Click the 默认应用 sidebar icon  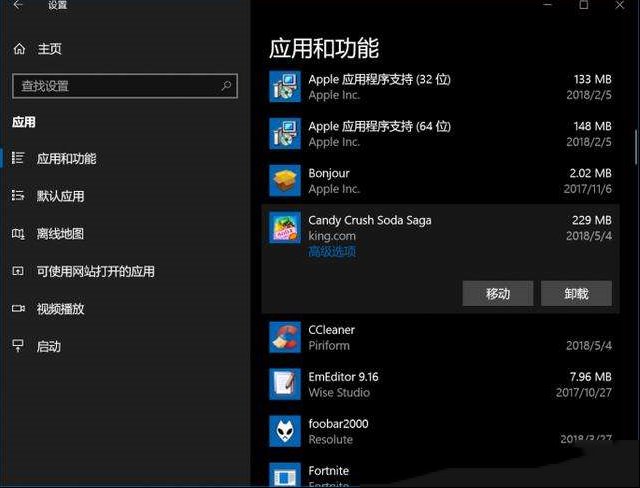point(18,195)
